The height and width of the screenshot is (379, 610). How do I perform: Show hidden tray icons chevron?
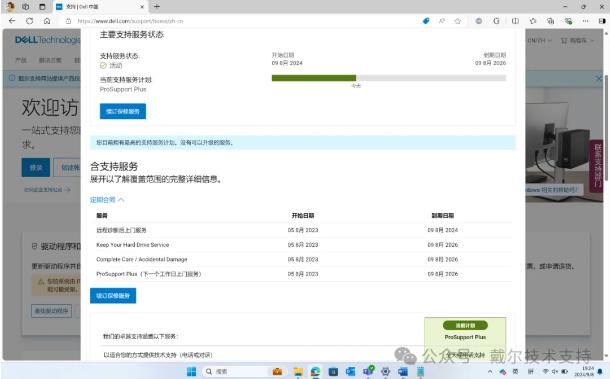[490, 371]
